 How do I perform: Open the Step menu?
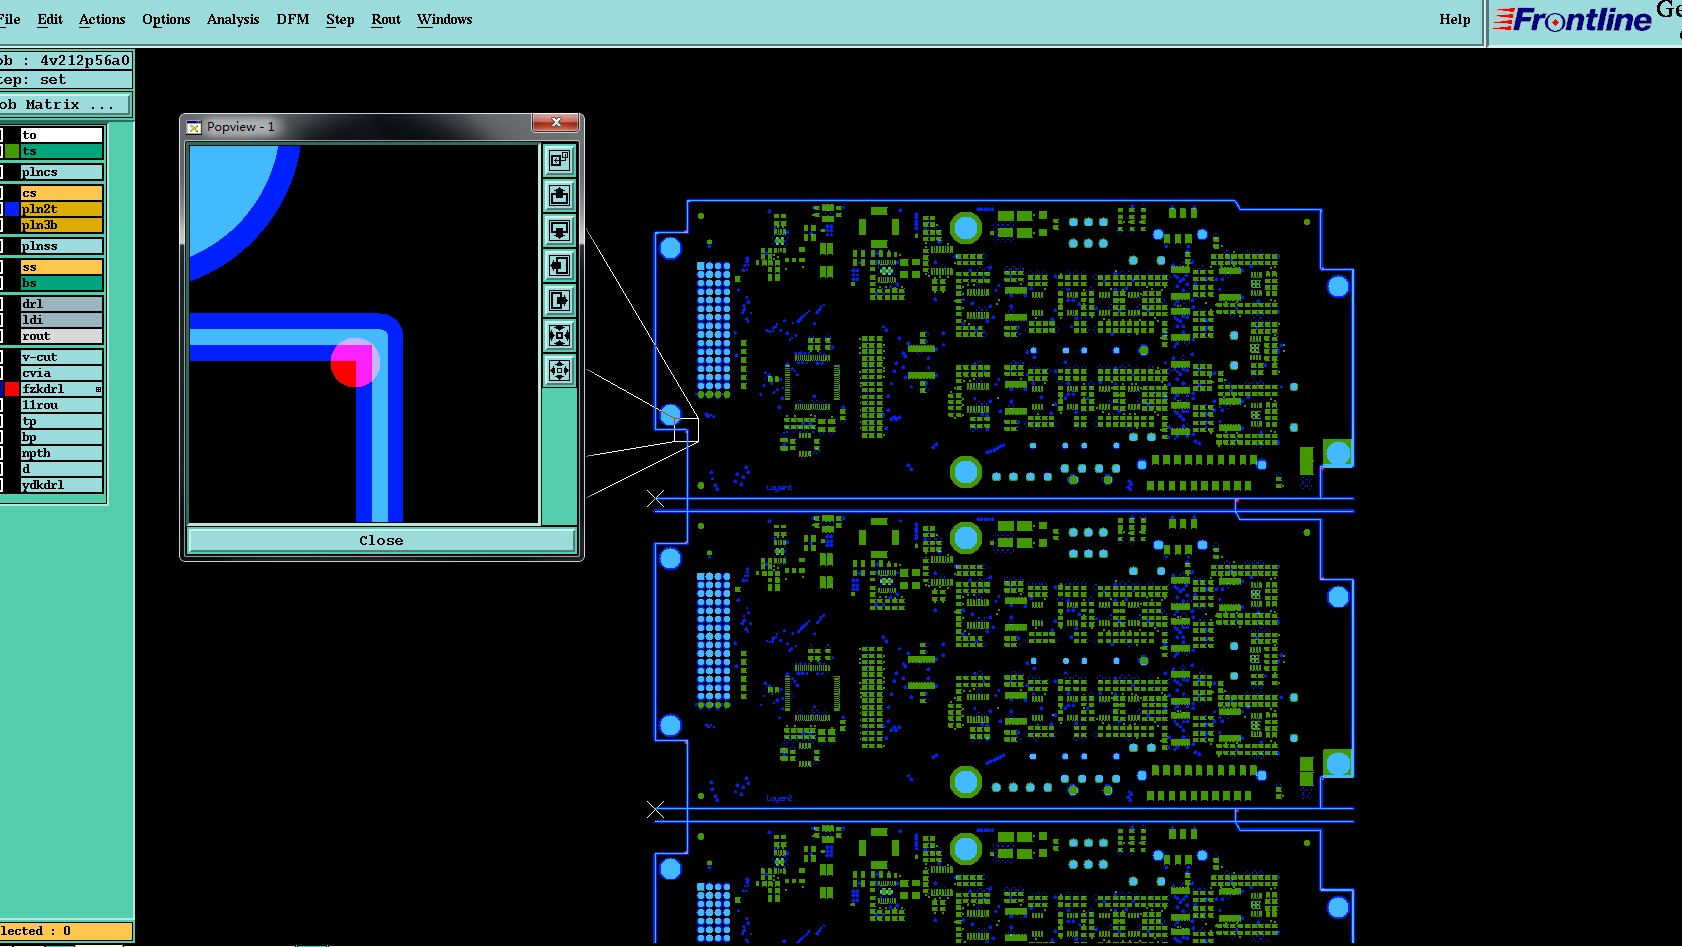pyautogui.click(x=340, y=19)
